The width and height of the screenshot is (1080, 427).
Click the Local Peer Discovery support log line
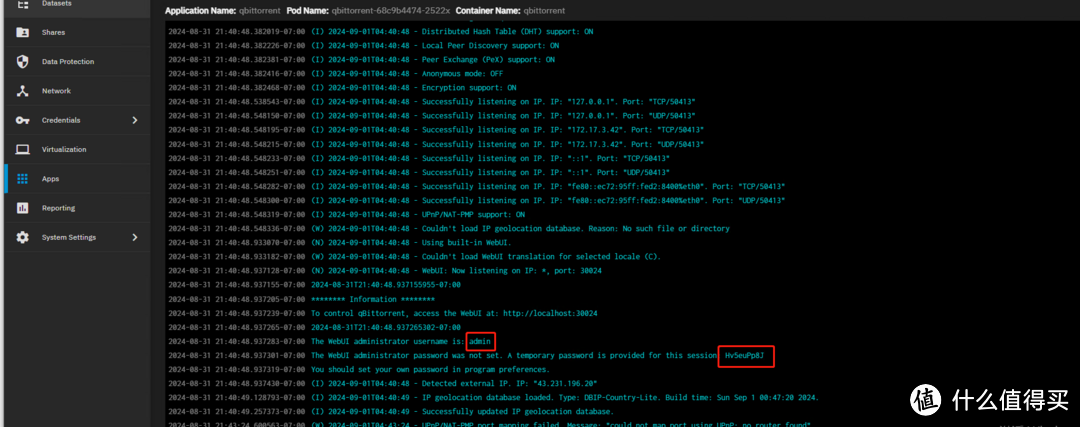363,45
